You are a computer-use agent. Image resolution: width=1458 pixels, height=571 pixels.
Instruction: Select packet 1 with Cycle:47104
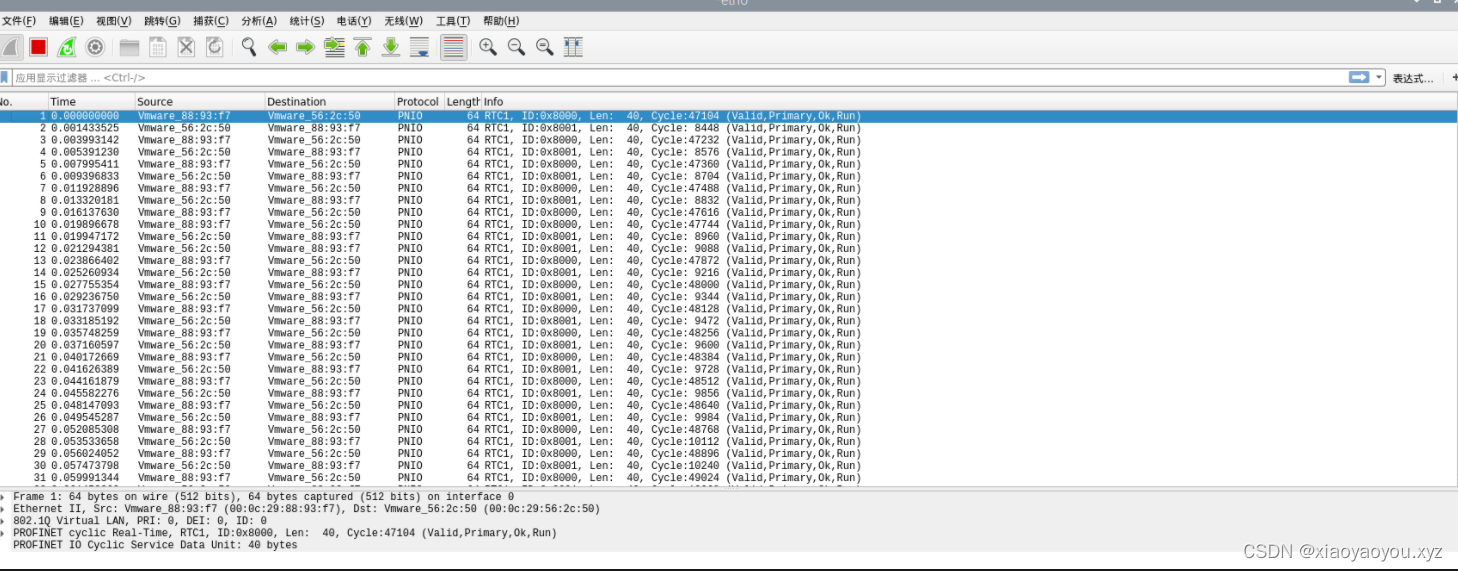[x=729, y=116]
